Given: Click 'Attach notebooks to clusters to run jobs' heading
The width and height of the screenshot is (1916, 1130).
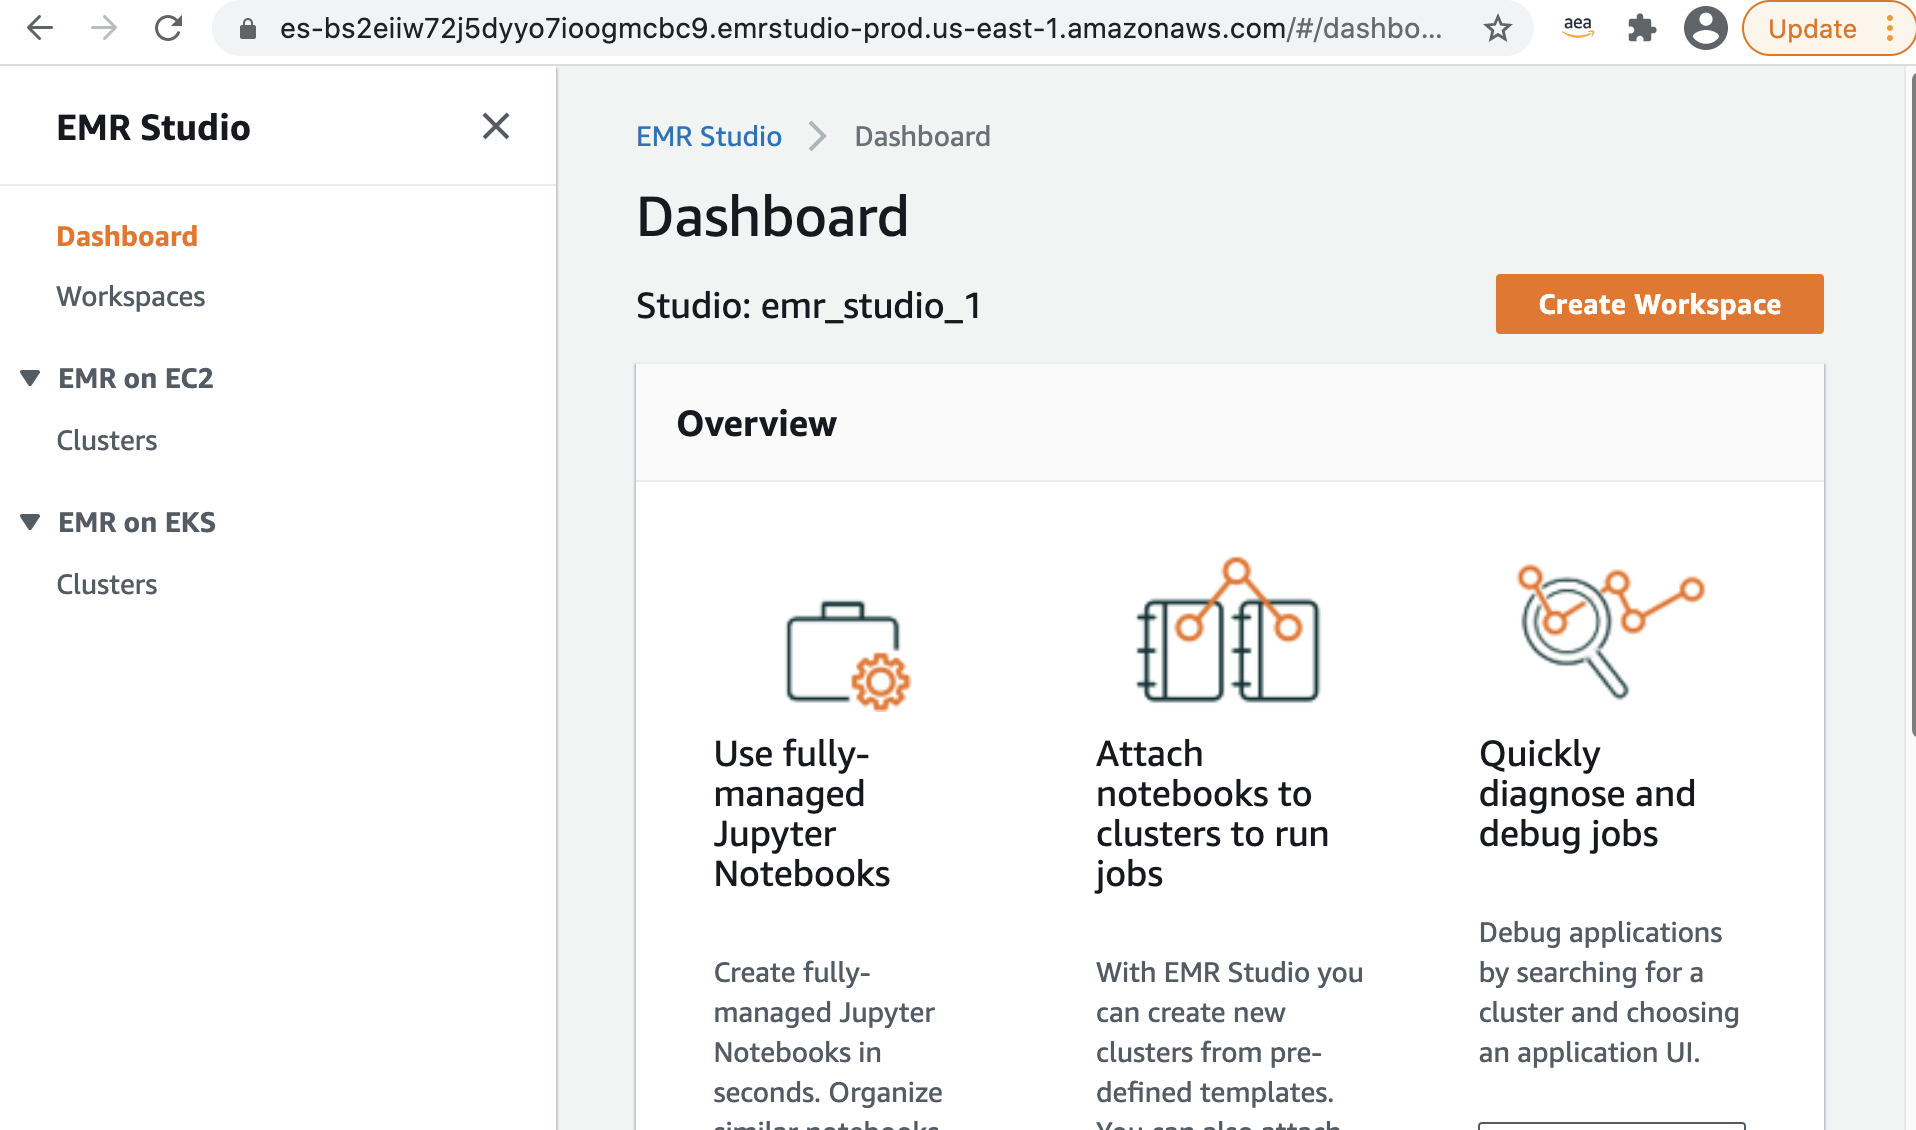Looking at the screenshot, I should 1212,813.
